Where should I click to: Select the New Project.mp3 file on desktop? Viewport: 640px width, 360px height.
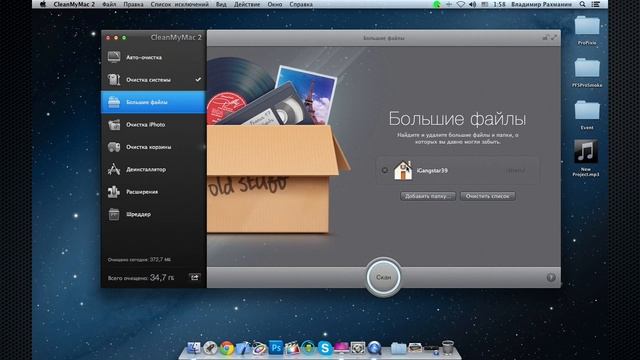pyautogui.click(x=586, y=158)
